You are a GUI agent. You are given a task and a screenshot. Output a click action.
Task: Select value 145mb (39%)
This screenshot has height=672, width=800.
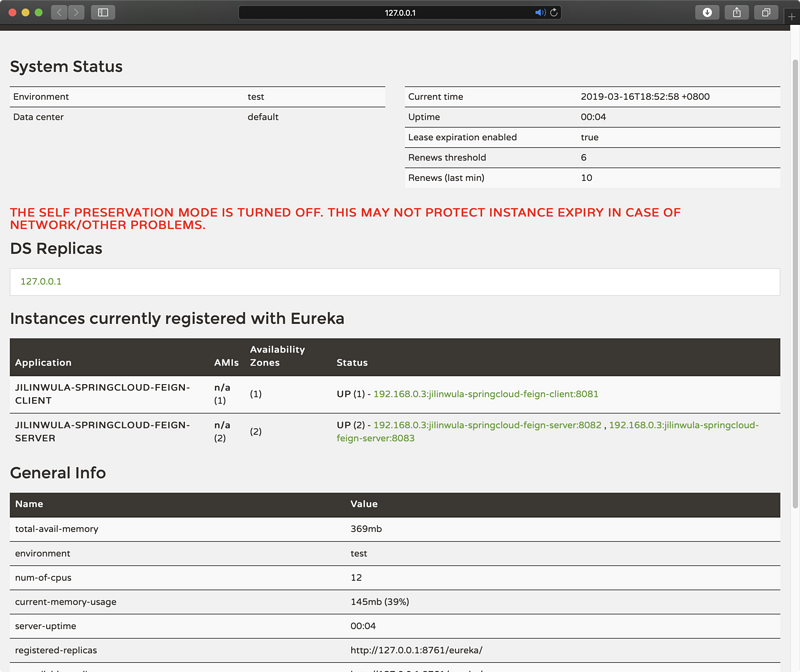380,602
